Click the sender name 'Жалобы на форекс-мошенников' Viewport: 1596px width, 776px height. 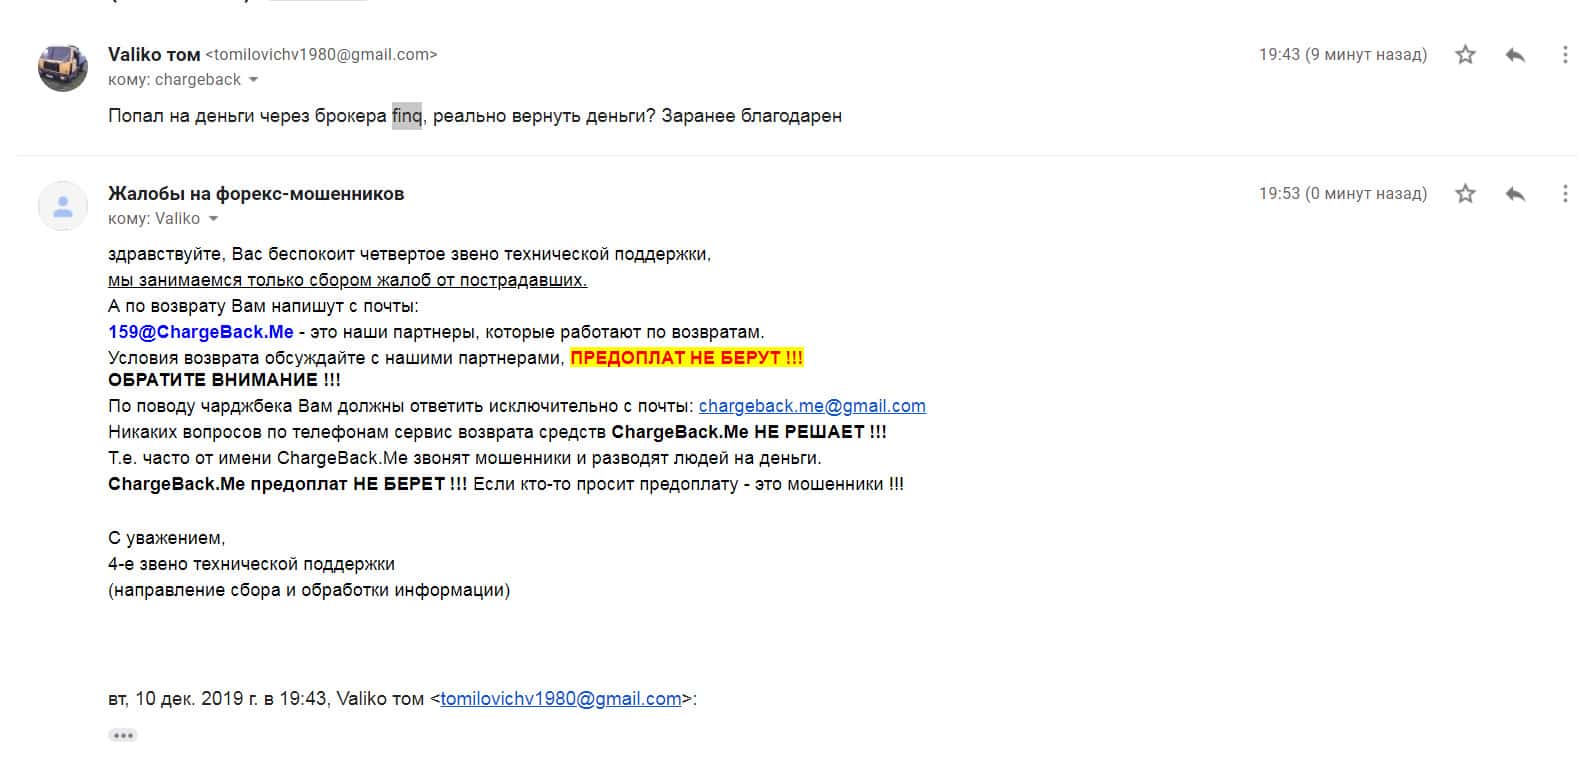coord(256,194)
